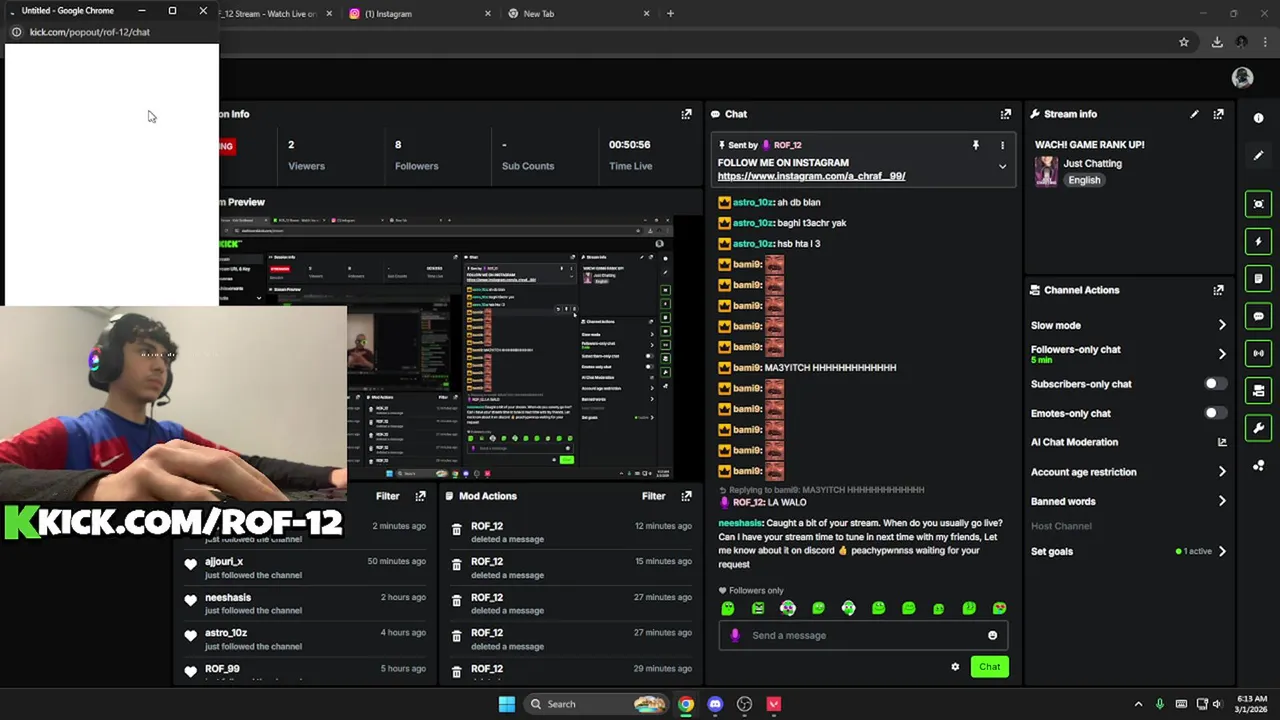Open profile avatar at top right of the Kick page
Image resolution: width=1280 pixels, height=720 pixels.
click(x=1242, y=78)
